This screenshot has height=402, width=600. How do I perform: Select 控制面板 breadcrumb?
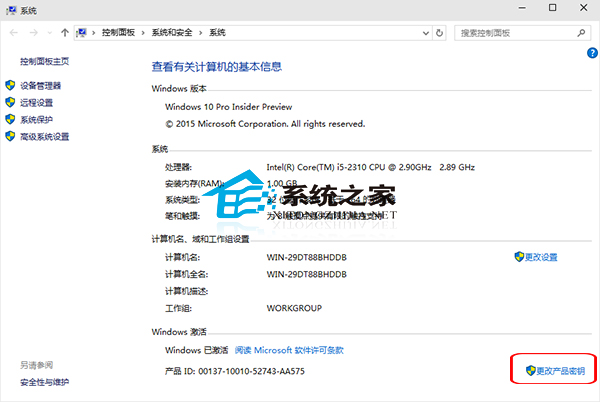[118, 33]
